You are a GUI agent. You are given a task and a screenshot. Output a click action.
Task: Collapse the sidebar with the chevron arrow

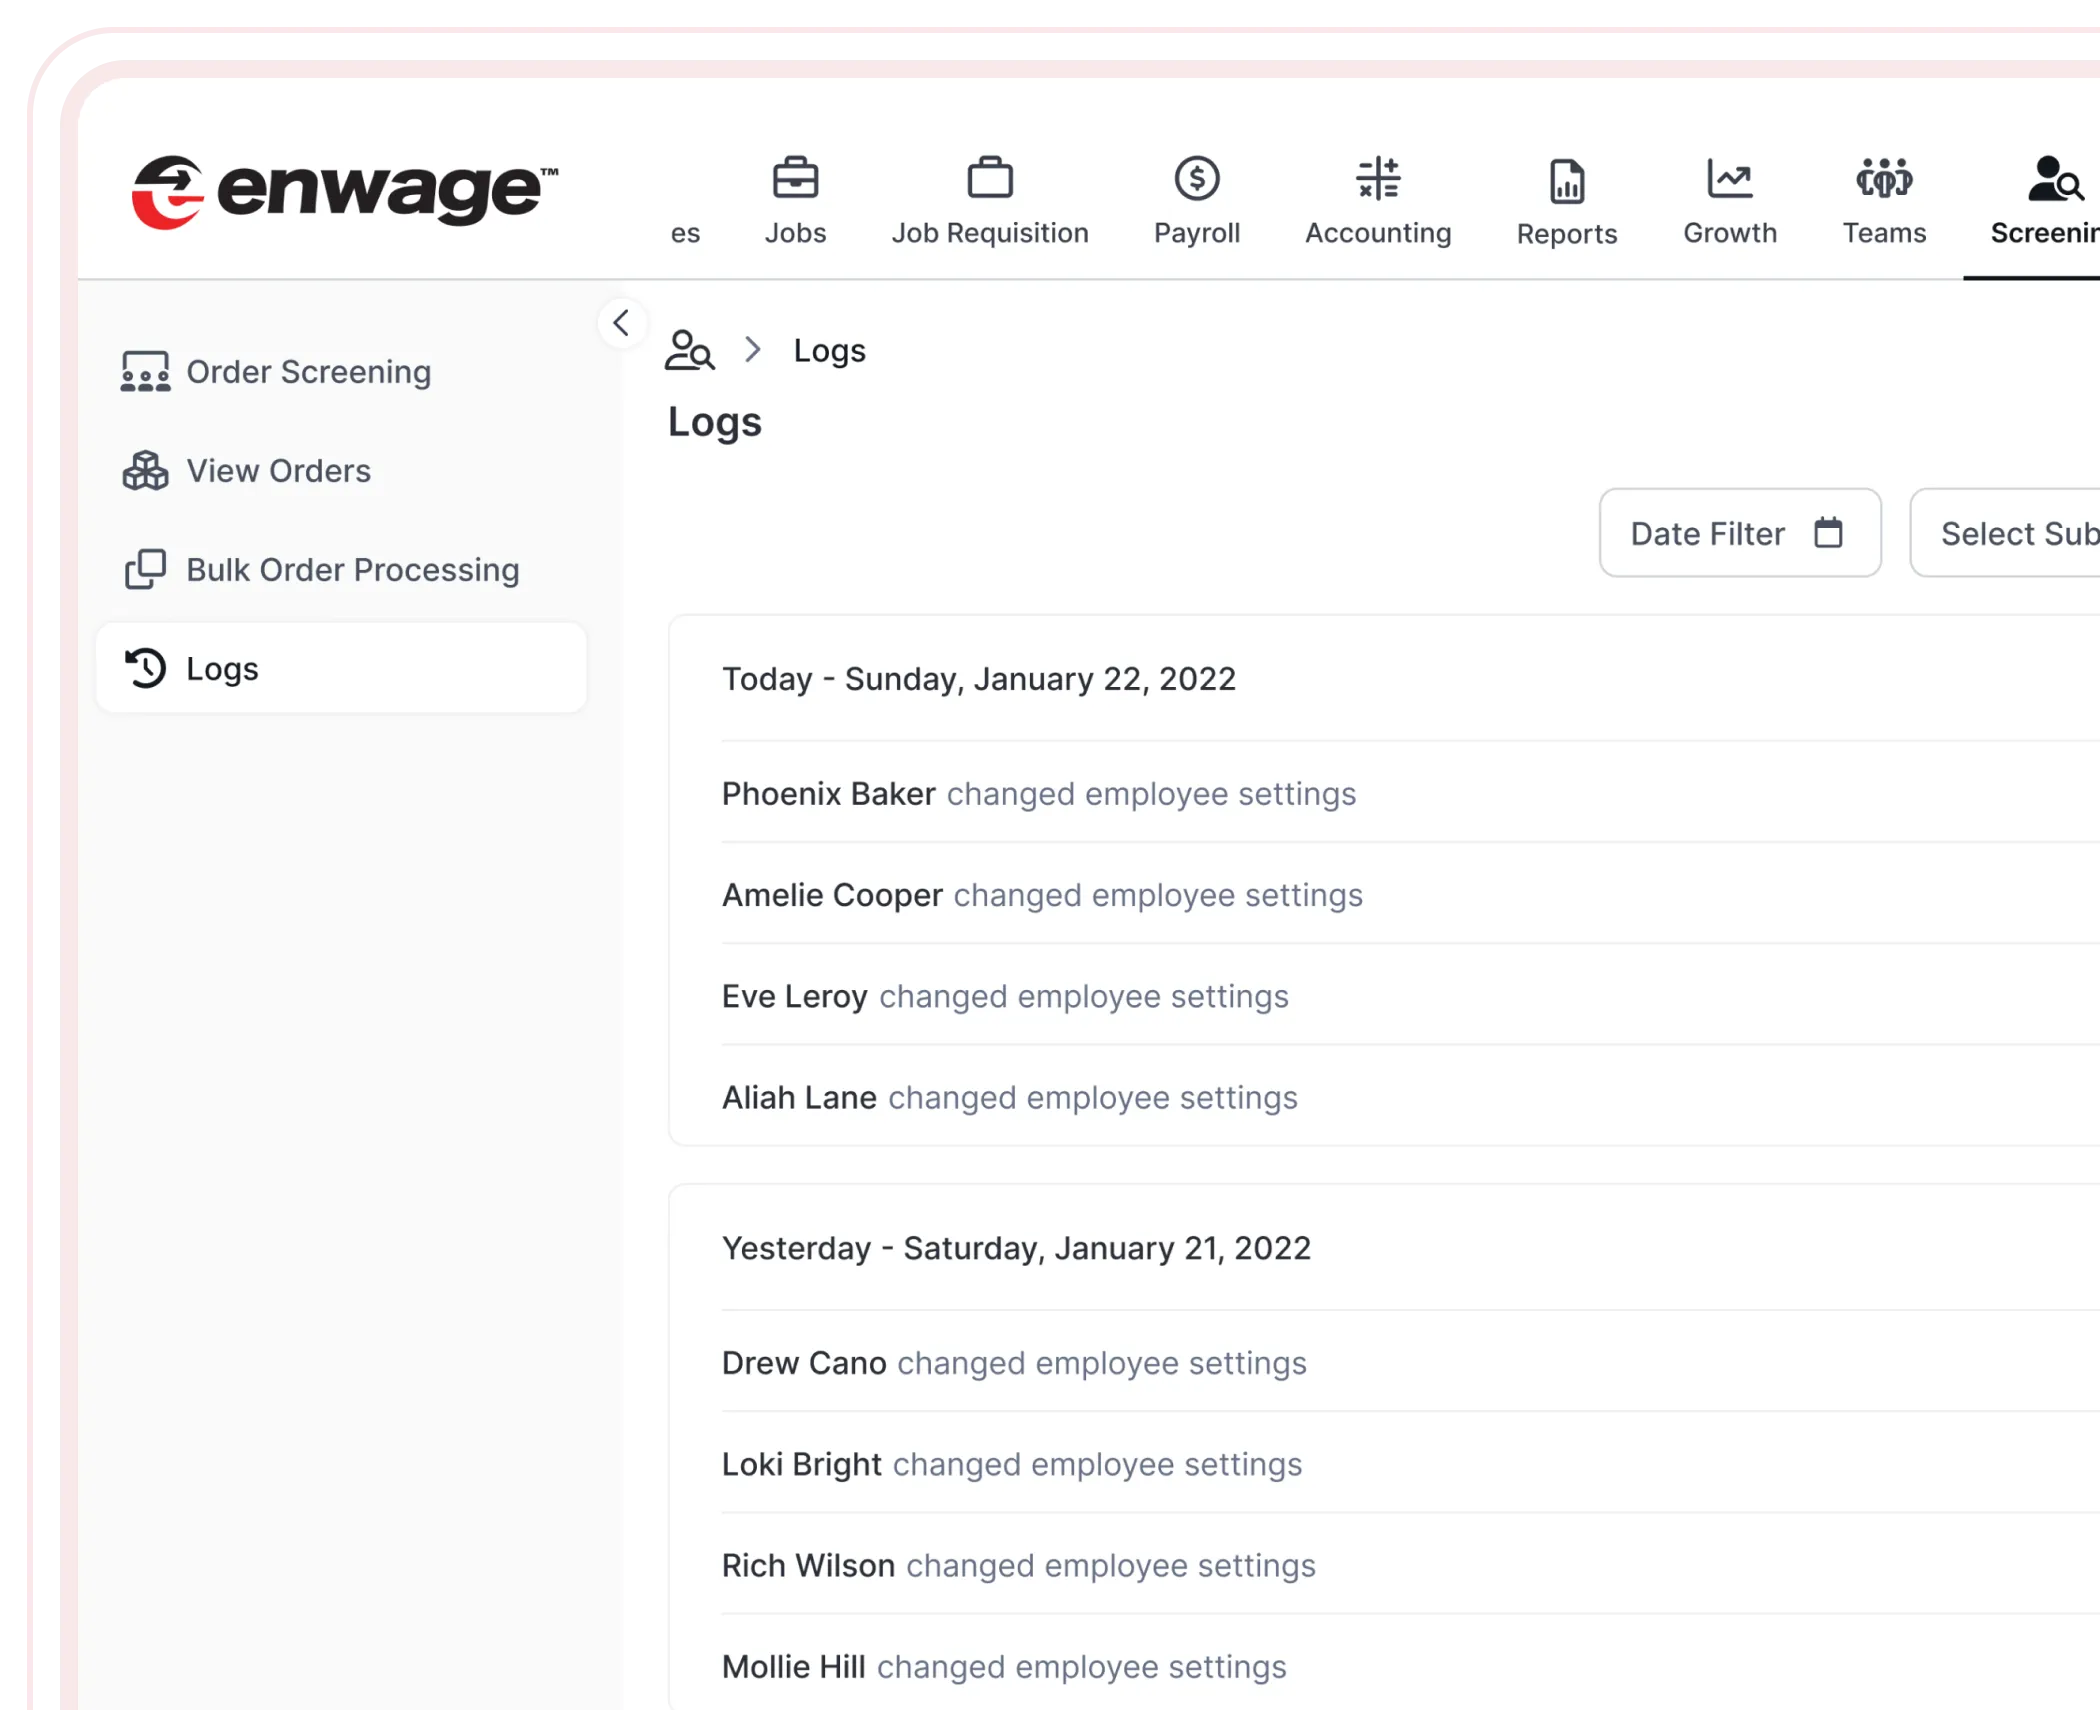point(621,323)
